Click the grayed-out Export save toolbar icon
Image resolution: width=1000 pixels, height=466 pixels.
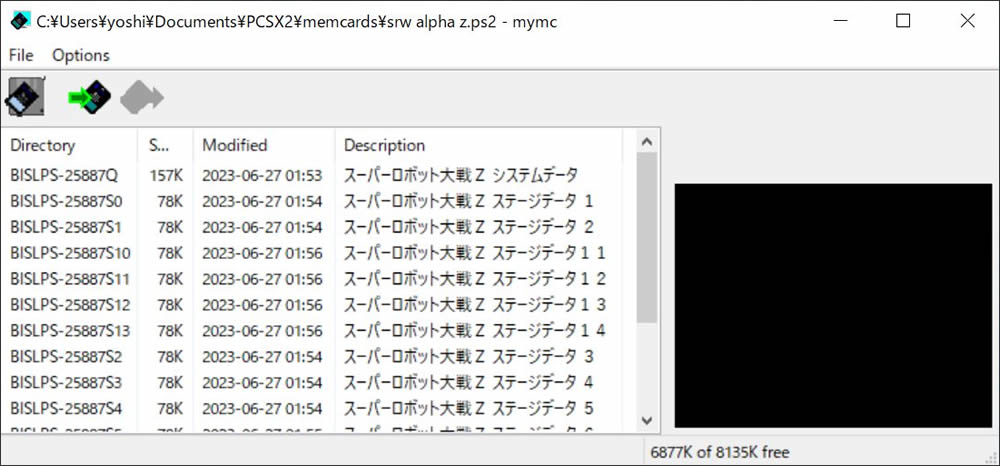point(142,98)
